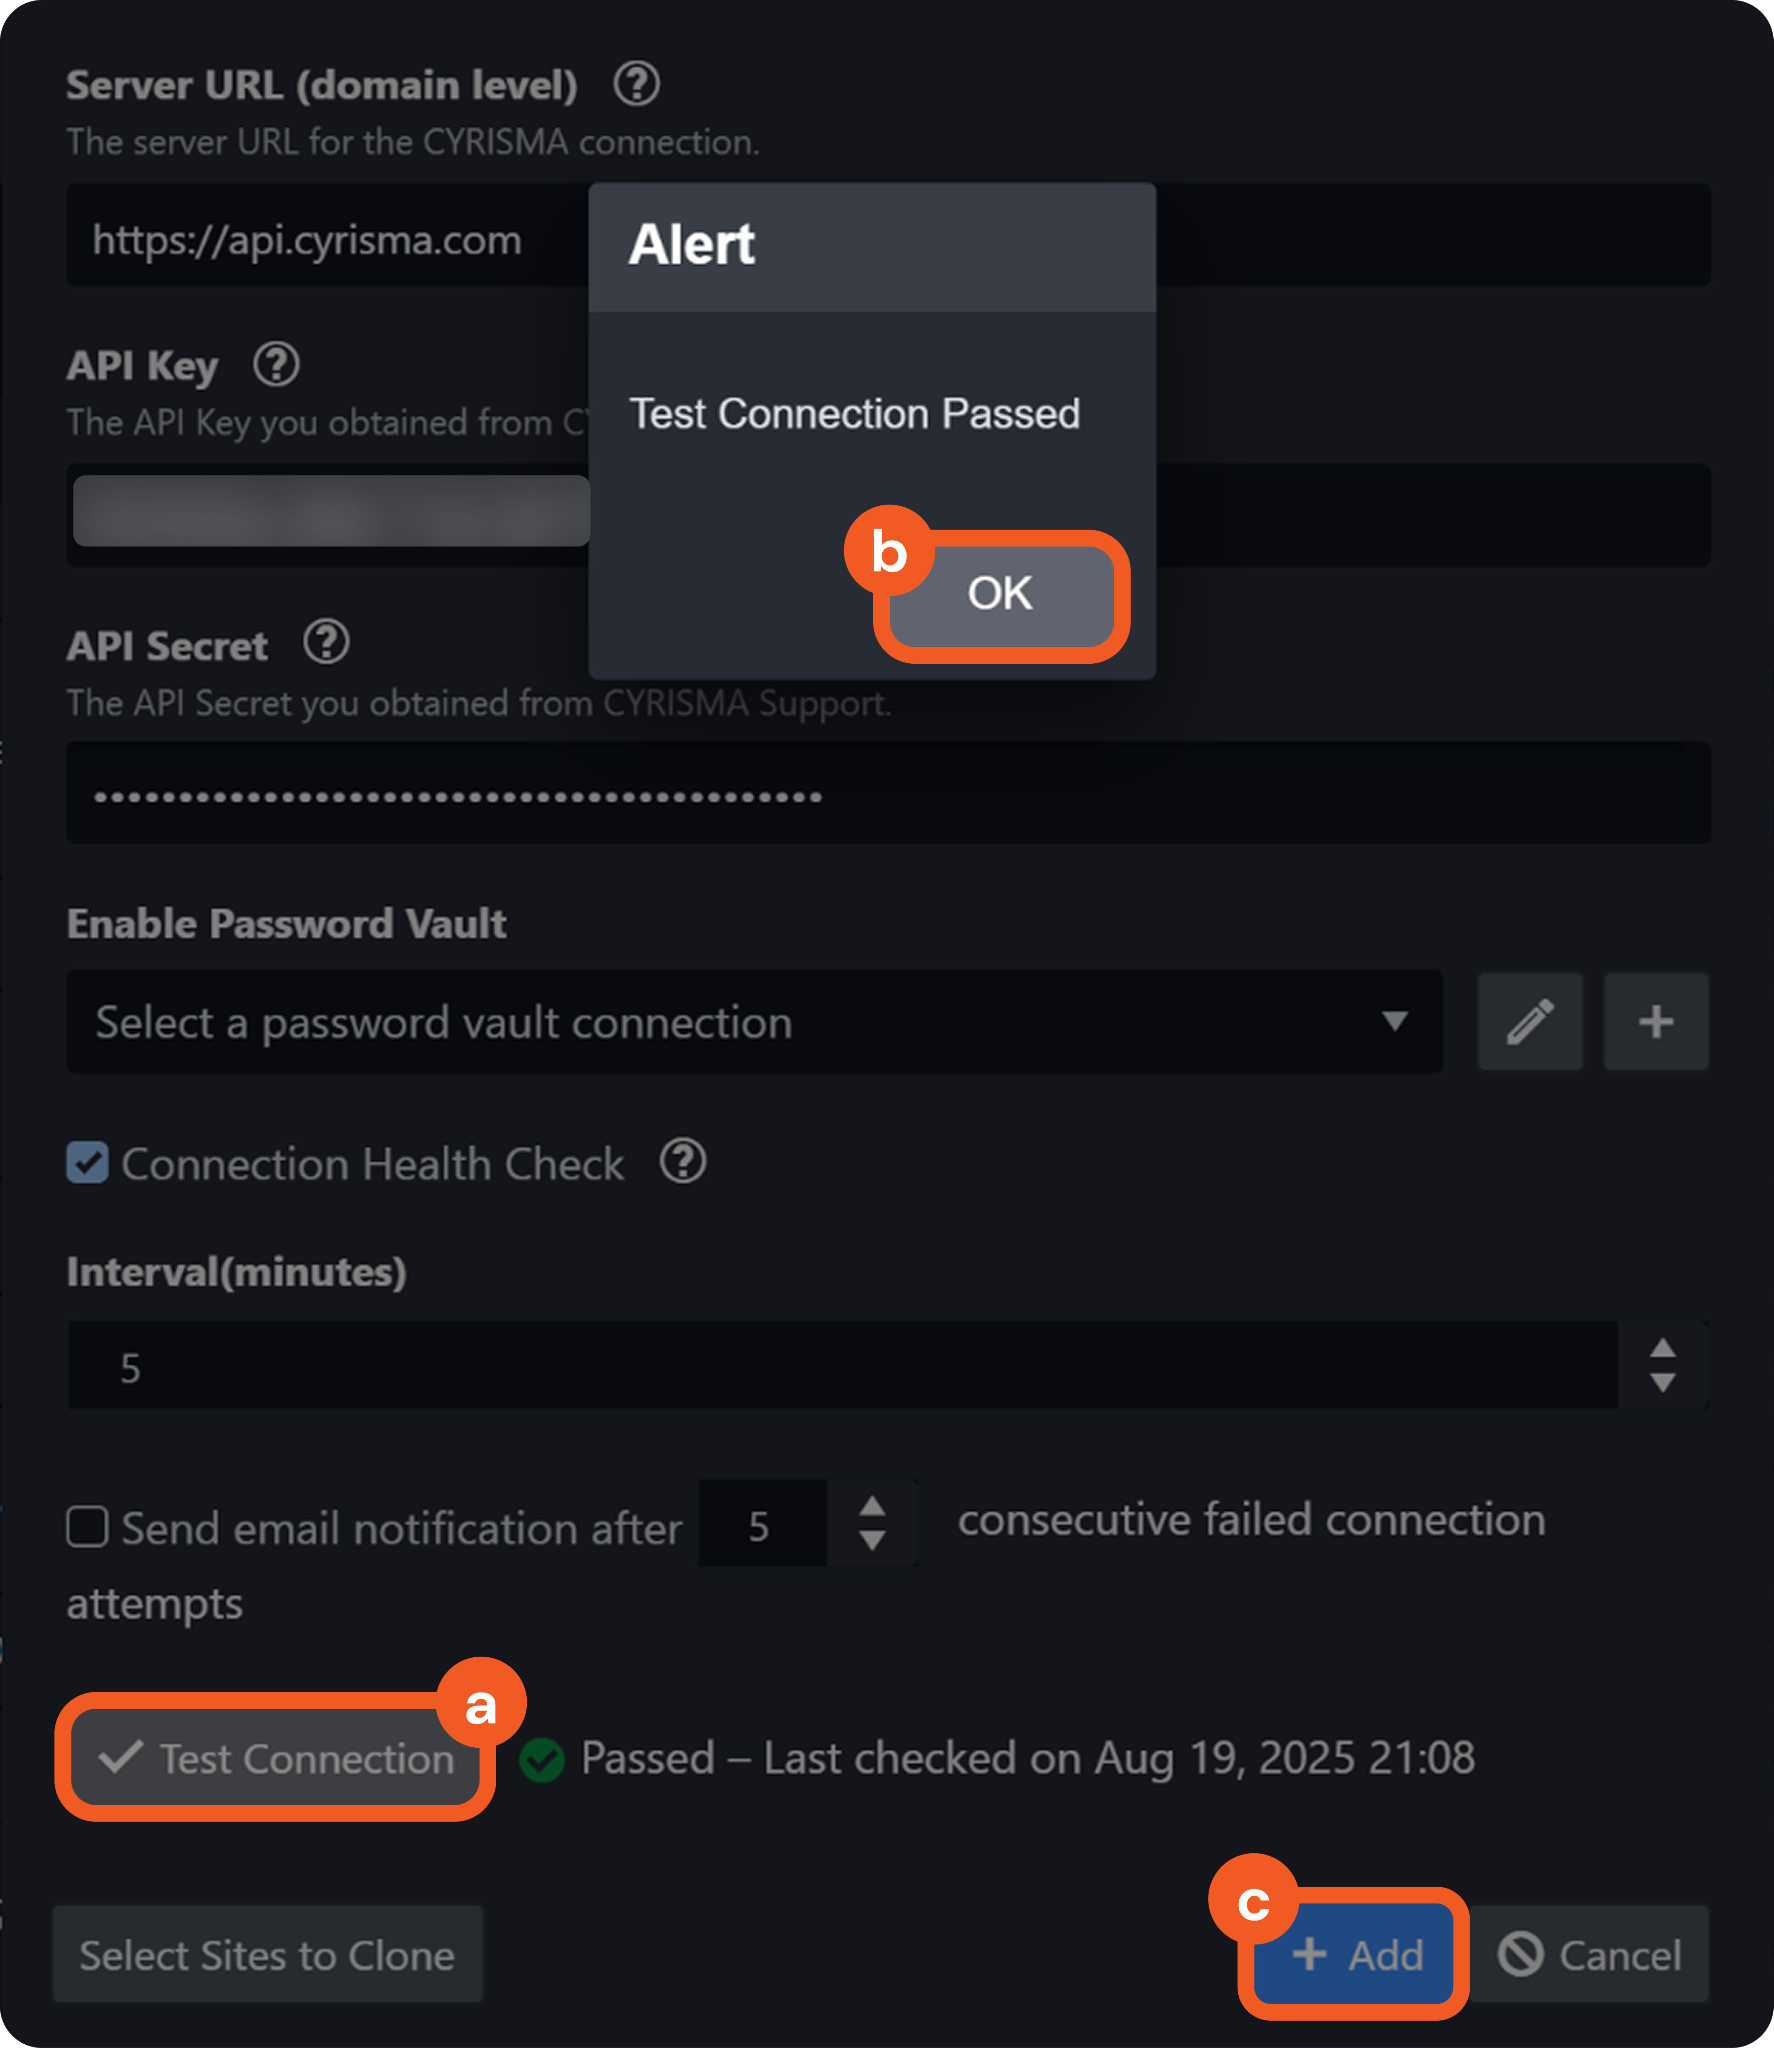Click help icon next to Connection Health Check
The width and height of the screenshot is (1774, 2048).
tap(683, 1162)
